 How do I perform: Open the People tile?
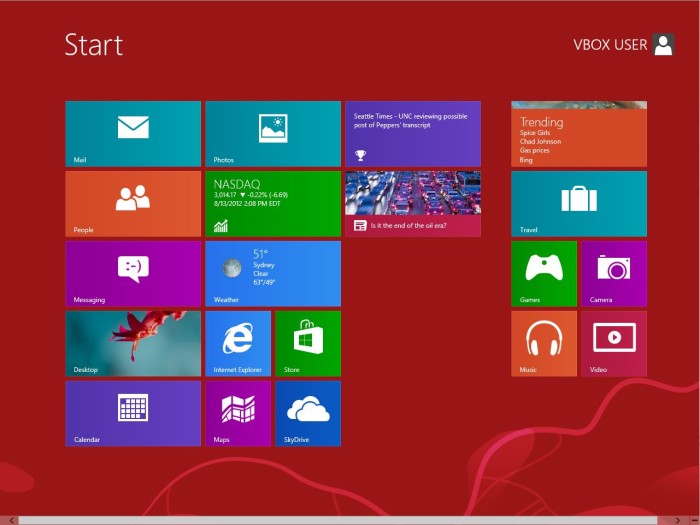coord(133,204)
